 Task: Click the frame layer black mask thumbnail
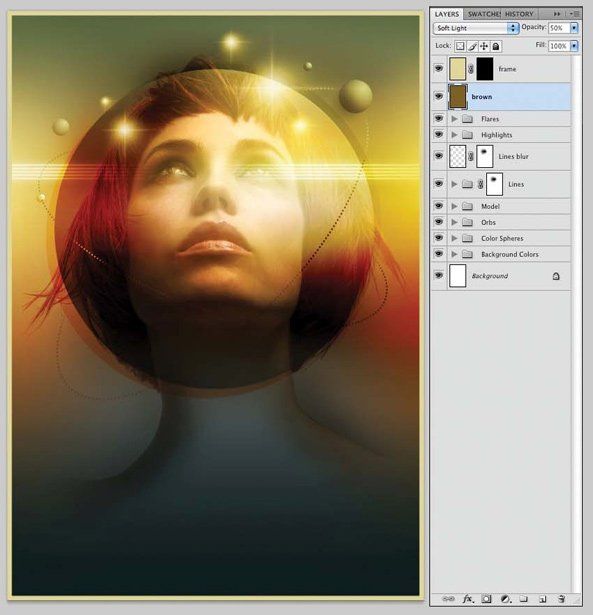[x=484, y=69]
